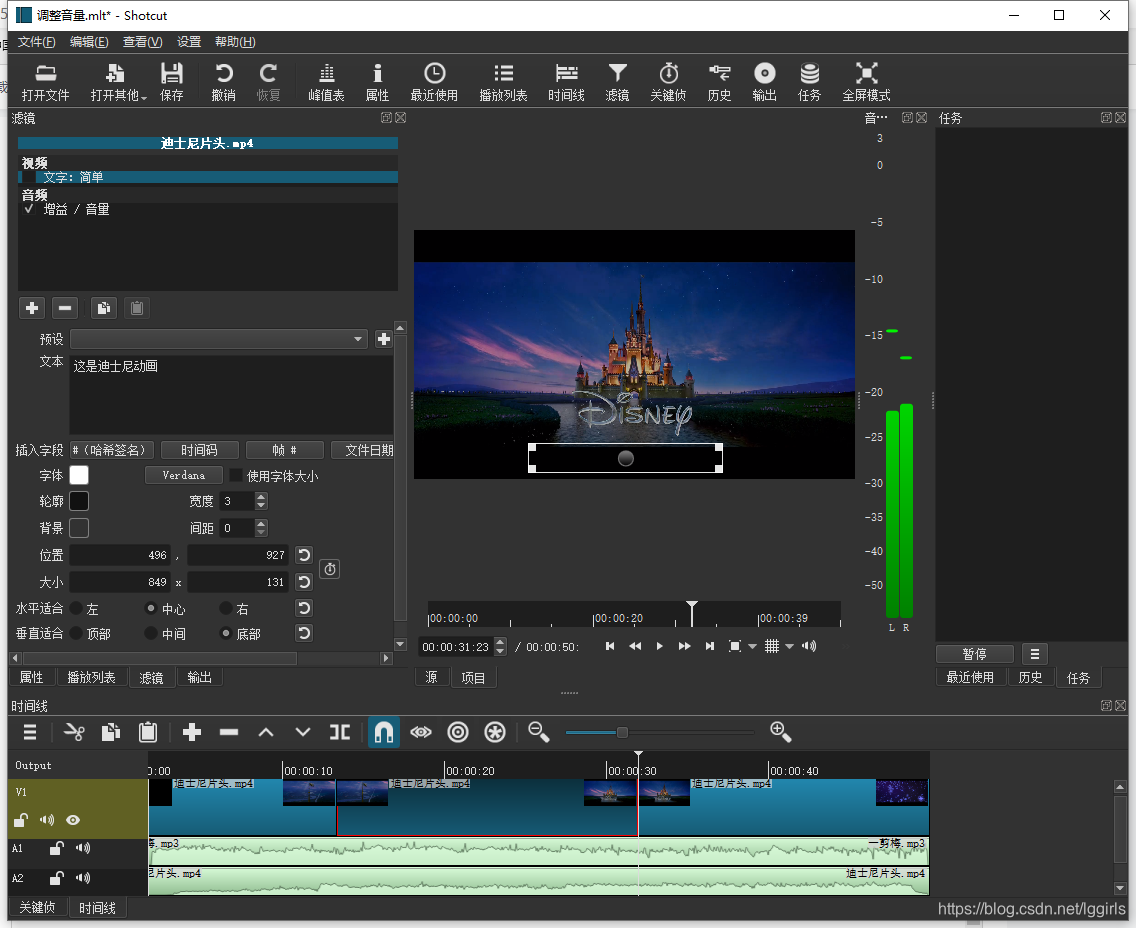The image size is (1136, 928).
Task: Pick black 轮廓 outline color swatch
Action: [x=79, y=501]
